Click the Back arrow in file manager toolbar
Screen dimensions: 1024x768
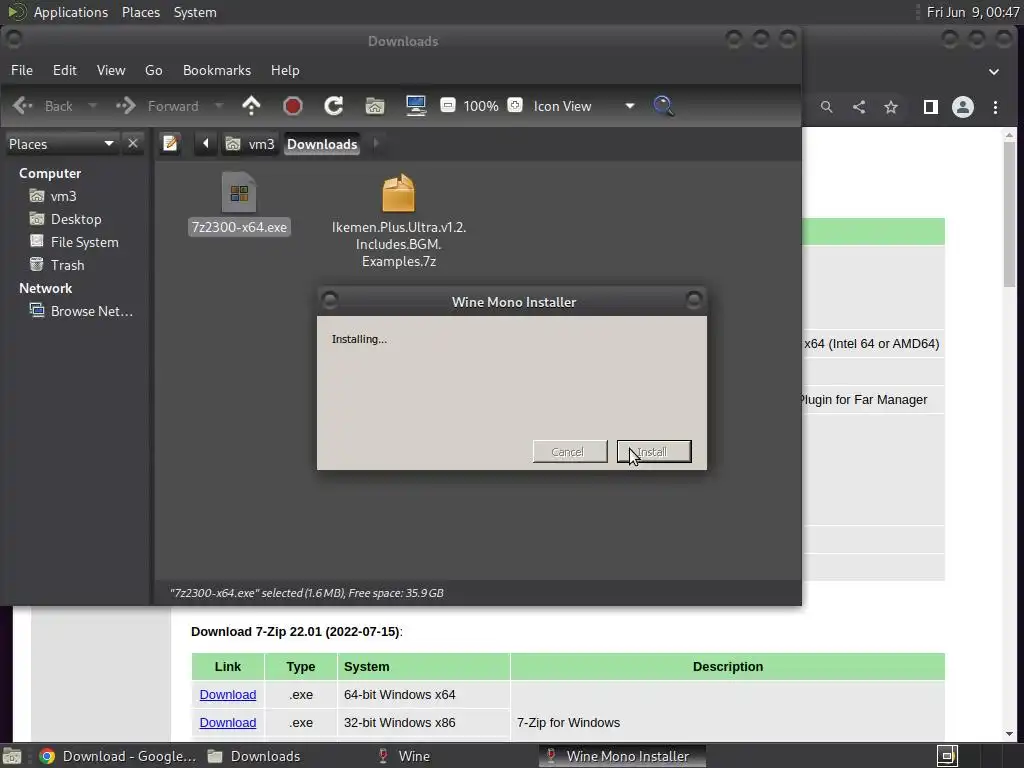tap(23, 106)
